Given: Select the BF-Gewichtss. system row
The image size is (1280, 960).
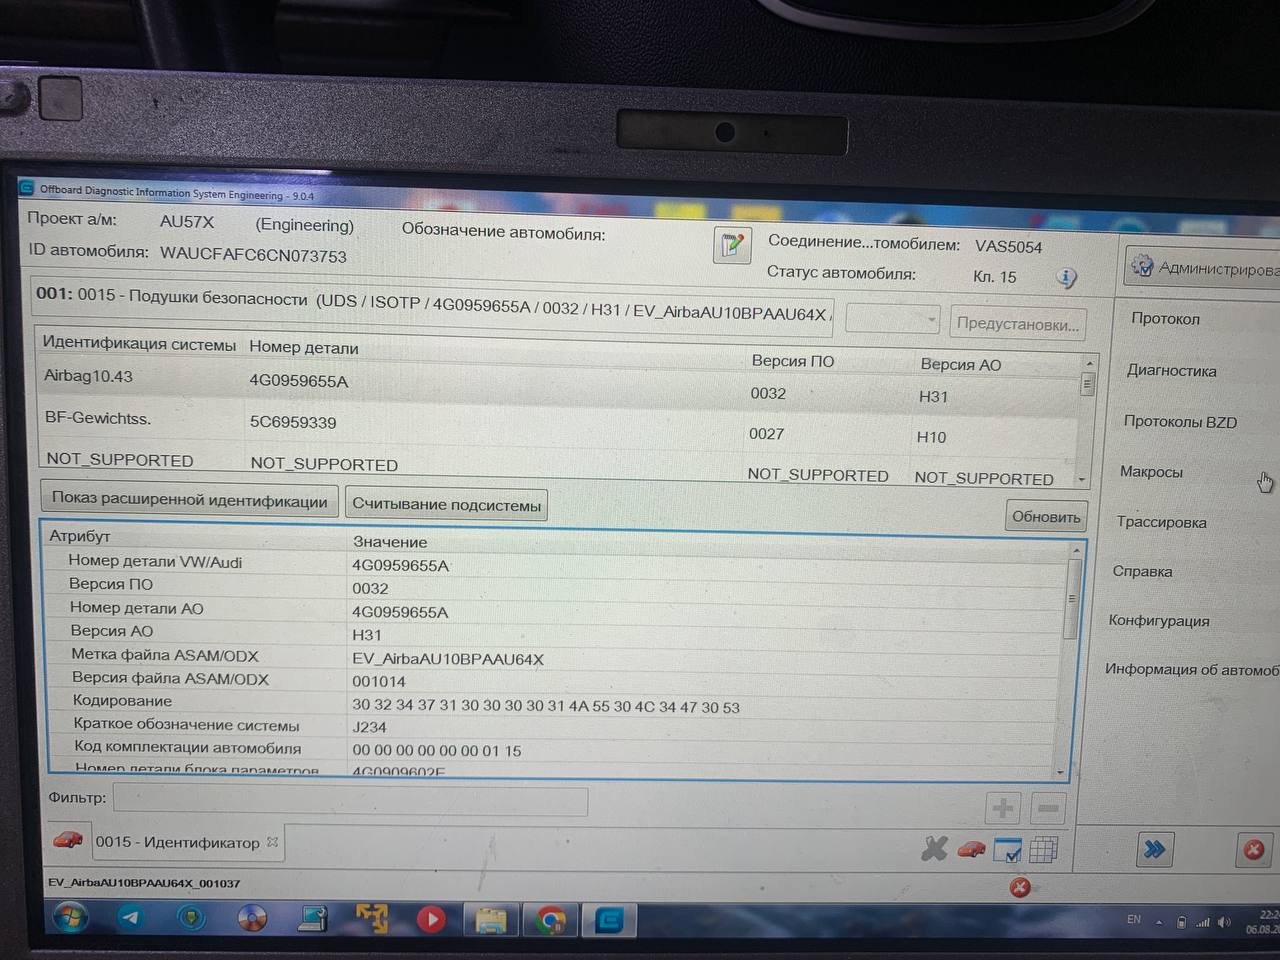Looking at the screenshot, I should coord(558,428).
